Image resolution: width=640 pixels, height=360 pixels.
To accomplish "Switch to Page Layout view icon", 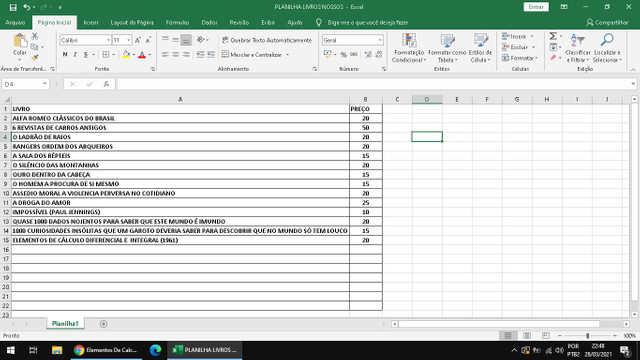I will click(527, 336).
